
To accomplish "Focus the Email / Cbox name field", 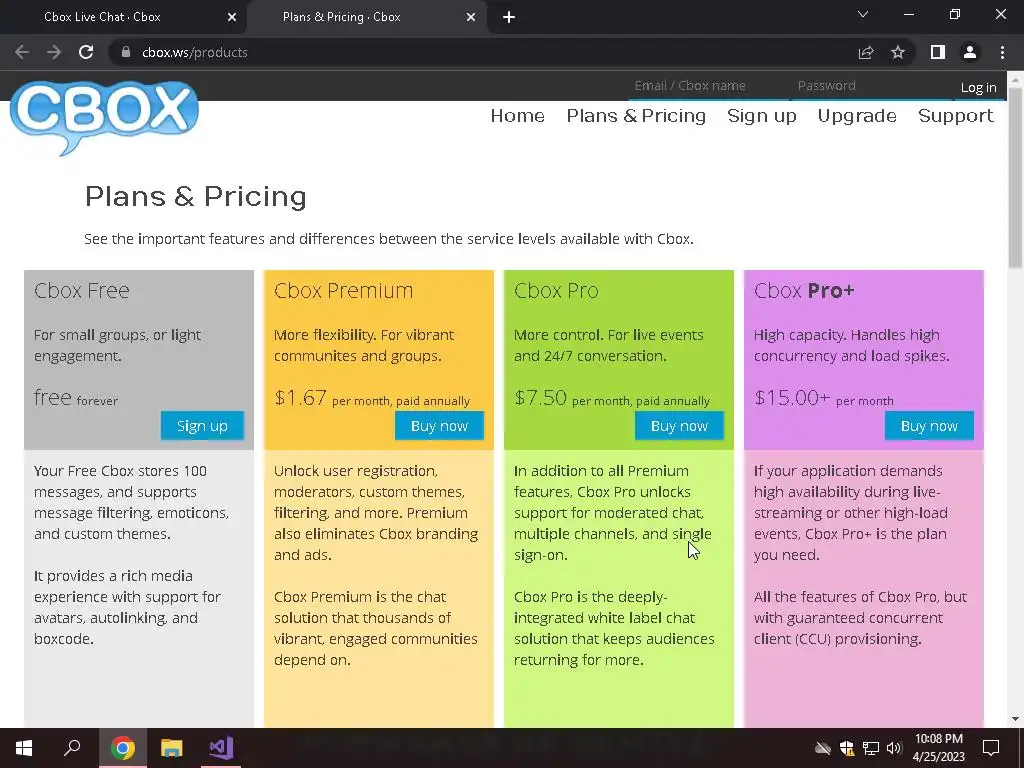I will pyautogui.click(x=709, y=86).
